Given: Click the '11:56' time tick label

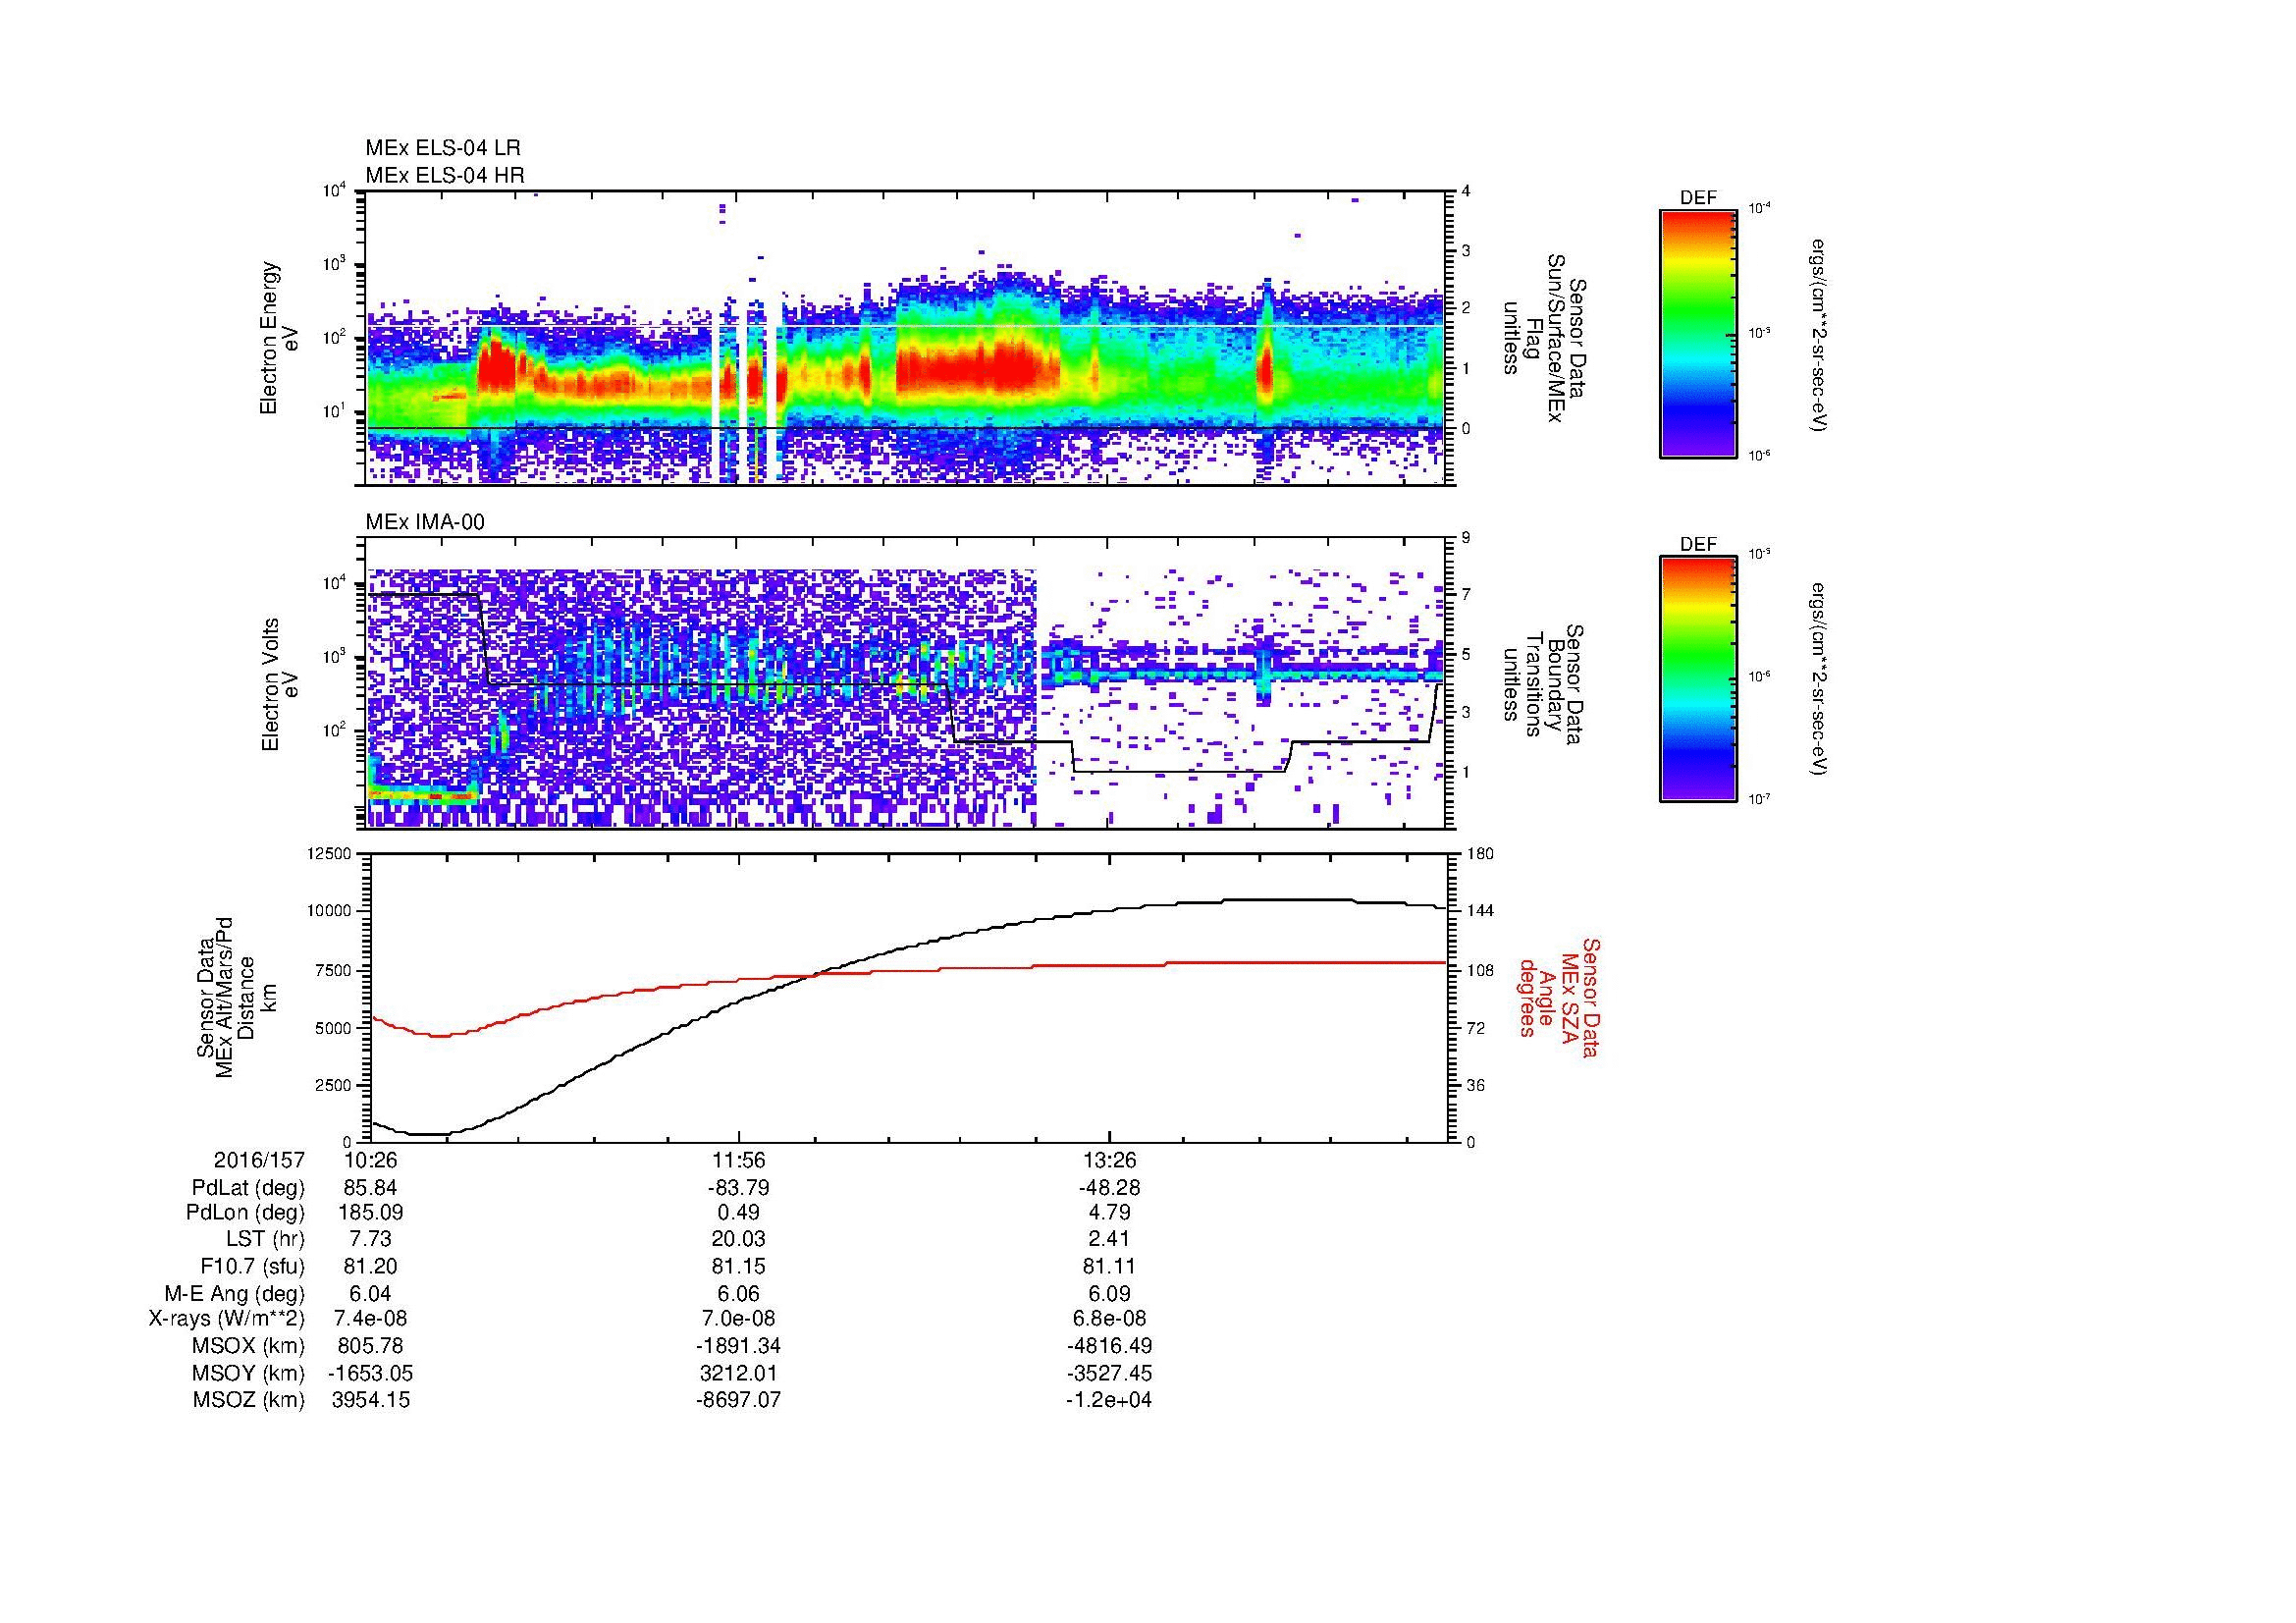Looking at the screenshot, I should (738, 1161).
